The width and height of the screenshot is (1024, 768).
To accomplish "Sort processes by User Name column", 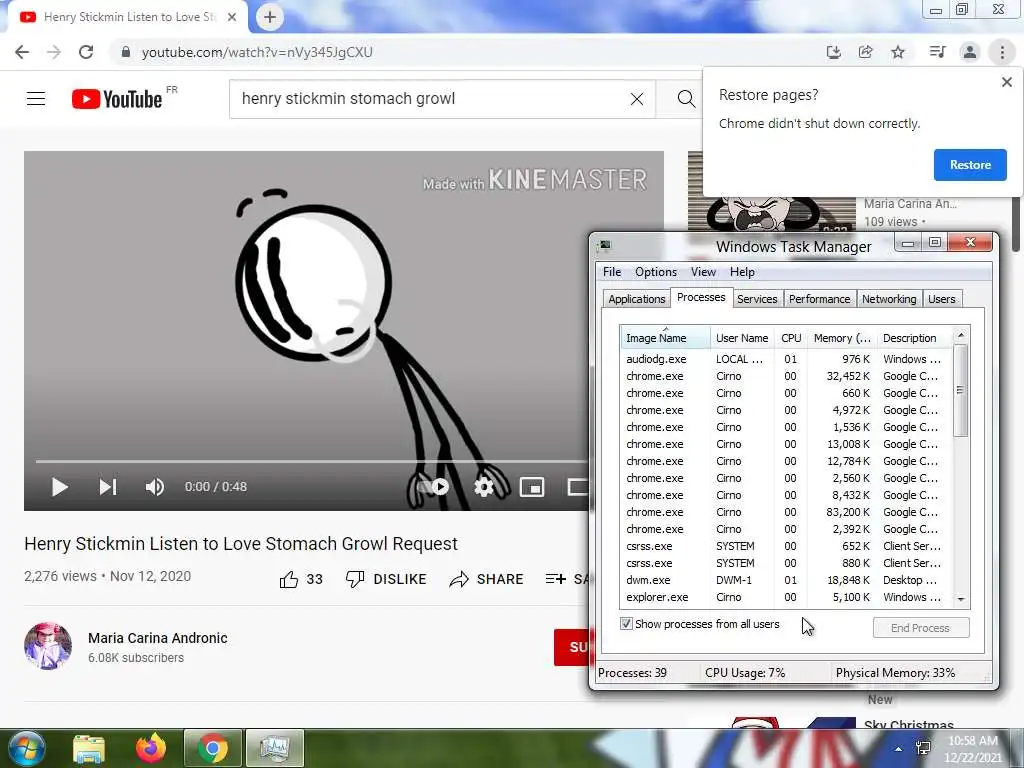I will pos(742,338).
